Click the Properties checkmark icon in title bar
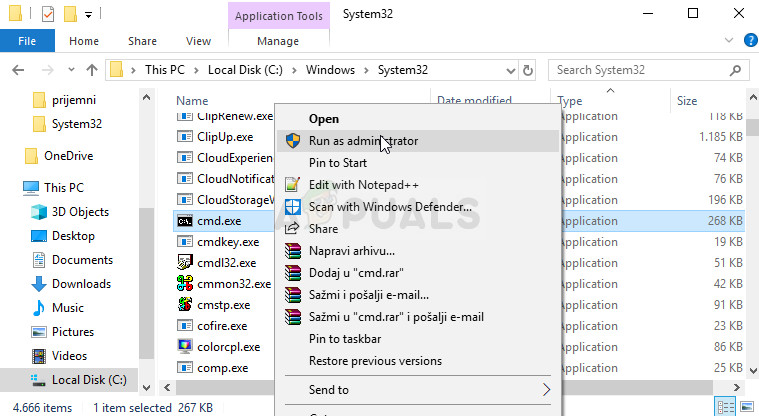Image resolution: width=759 pixels, height=416 pixels. click(46, 14)
